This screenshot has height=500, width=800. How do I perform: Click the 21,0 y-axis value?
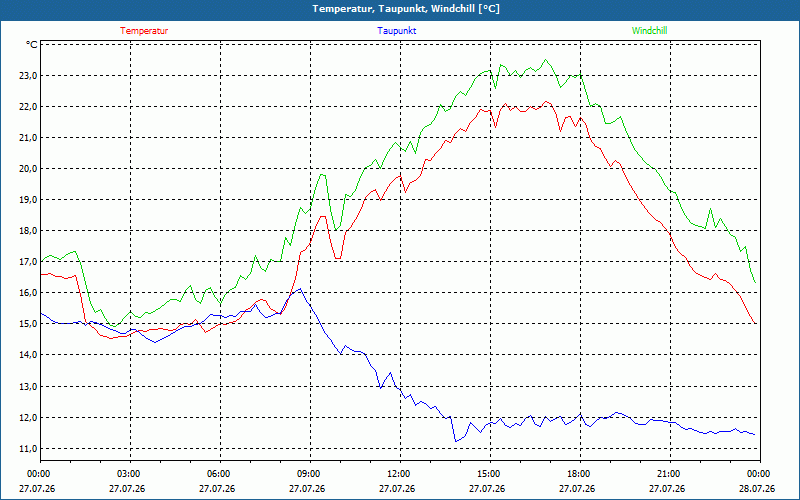[x=28, y=138]
